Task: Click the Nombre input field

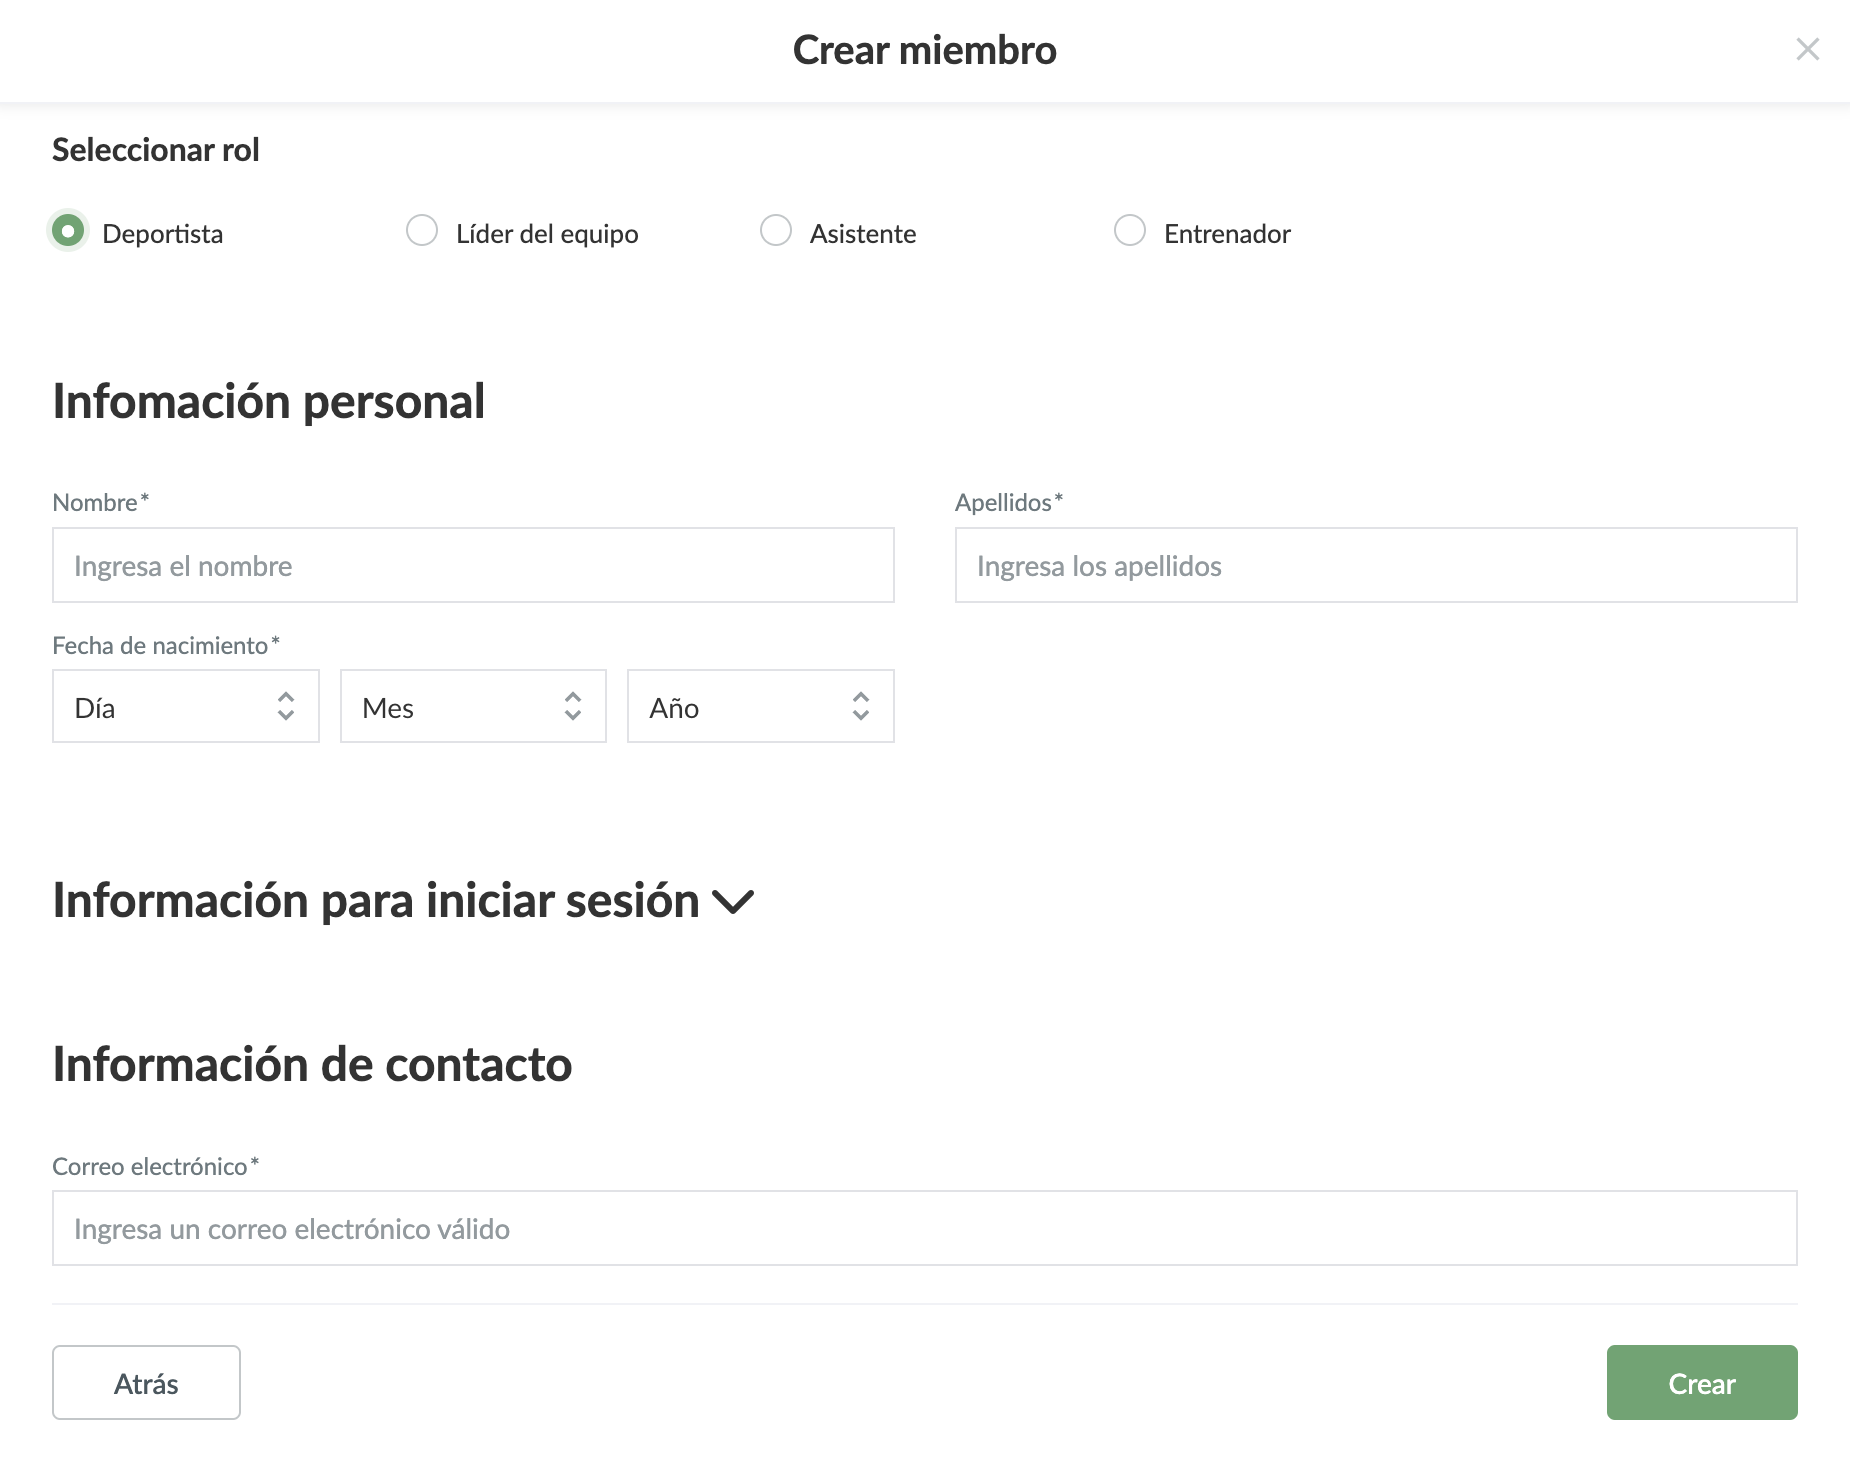Action: point(473,565)
